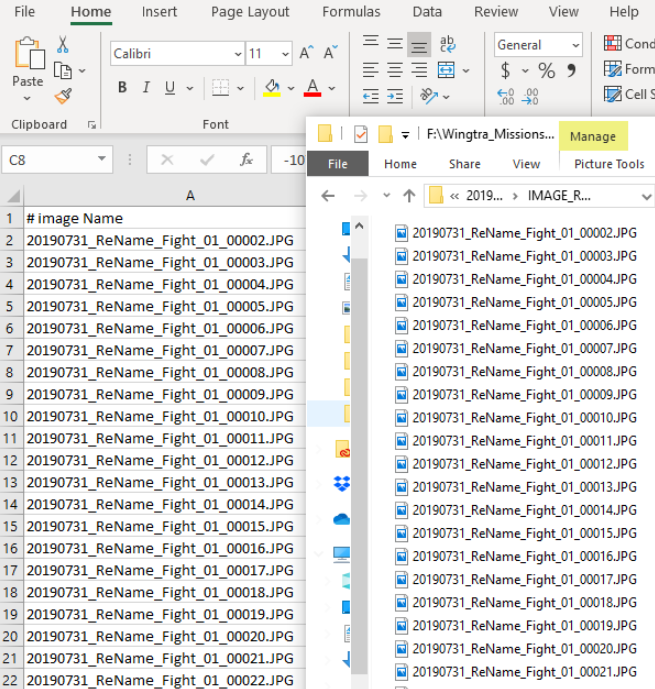Click the yellow Manage contextual tab
This screenshot has width=655, height=689.
(592, 136)
